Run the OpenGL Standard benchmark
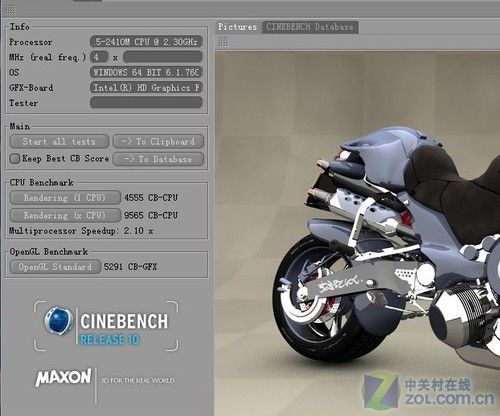 tap(55, 267)
